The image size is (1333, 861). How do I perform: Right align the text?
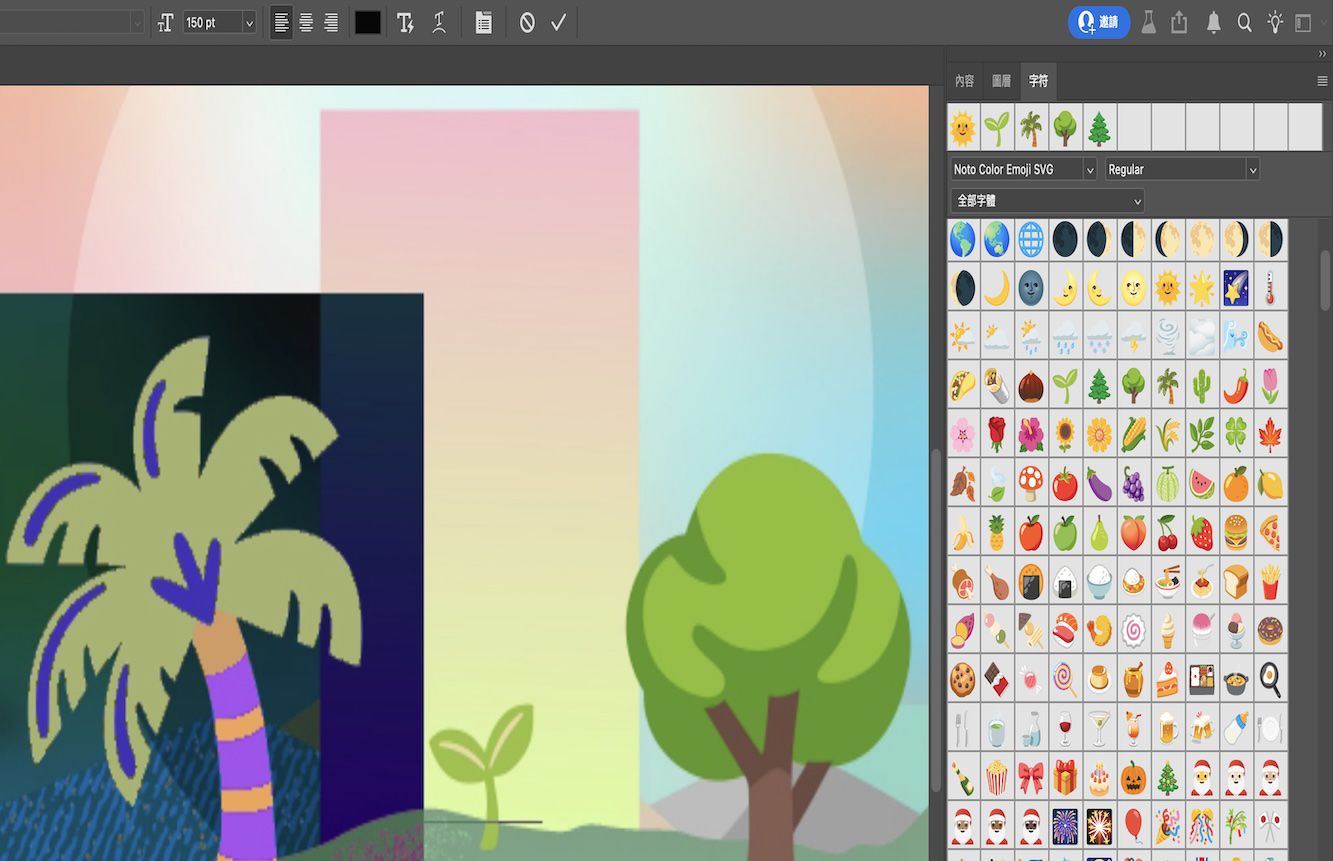330,22
